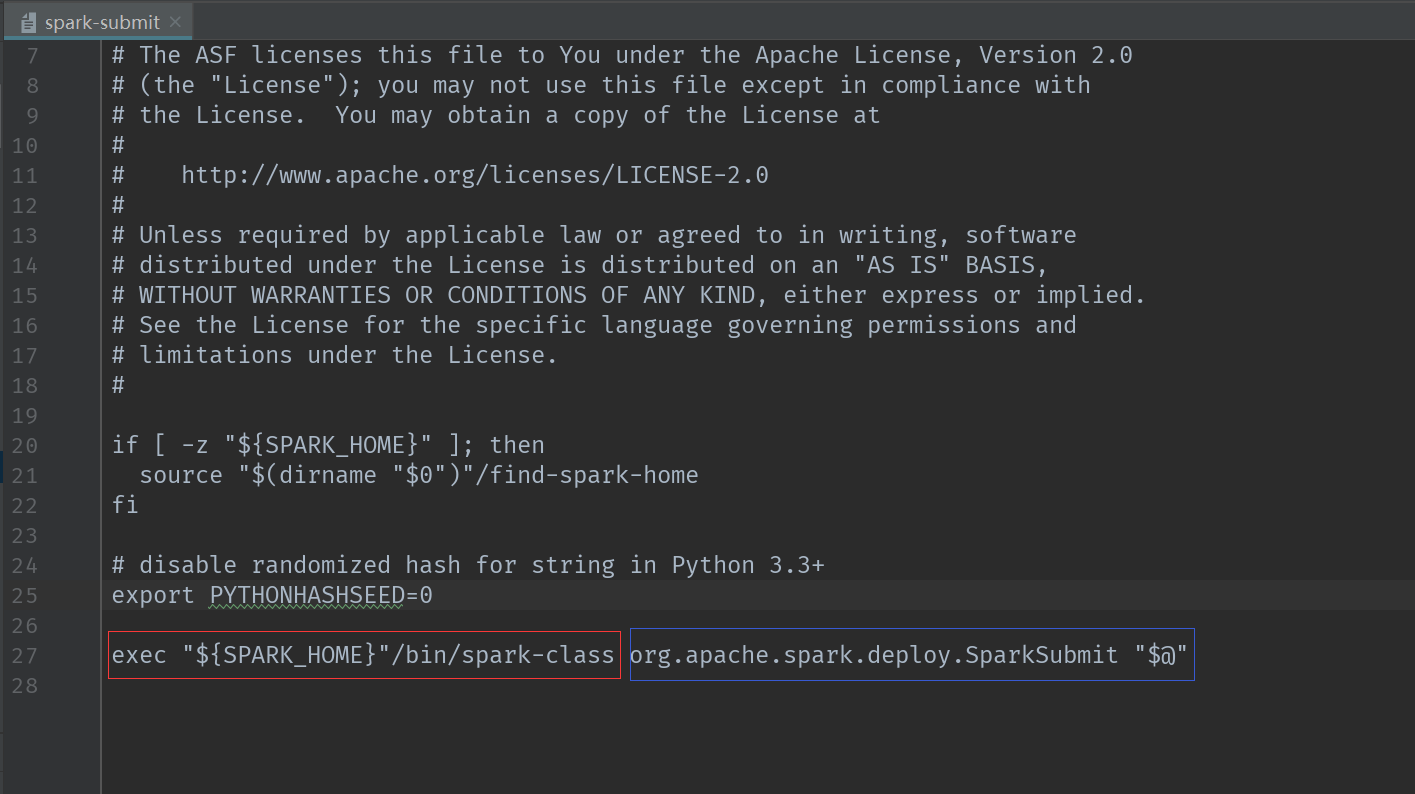The image size is (1415, 794).
Task: Close the spark-submit editor tab
Action: (x=176, y=22)
